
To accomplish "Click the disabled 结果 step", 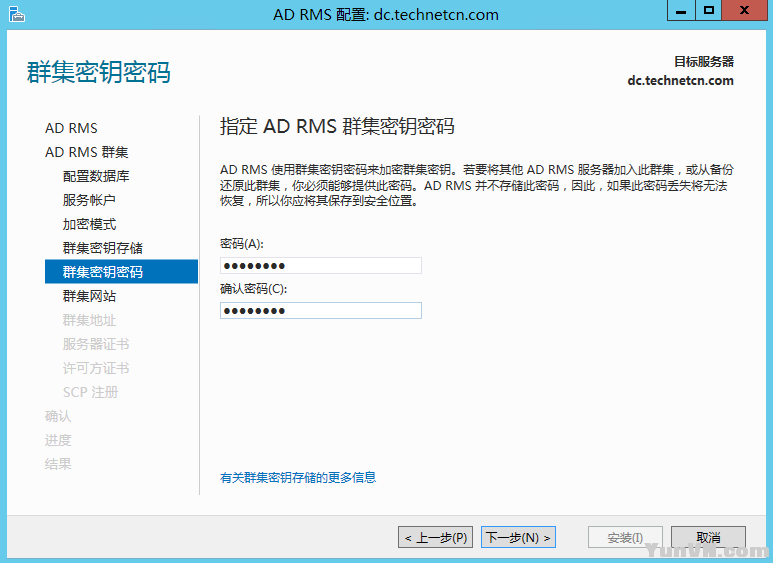I will click(58, 464).
